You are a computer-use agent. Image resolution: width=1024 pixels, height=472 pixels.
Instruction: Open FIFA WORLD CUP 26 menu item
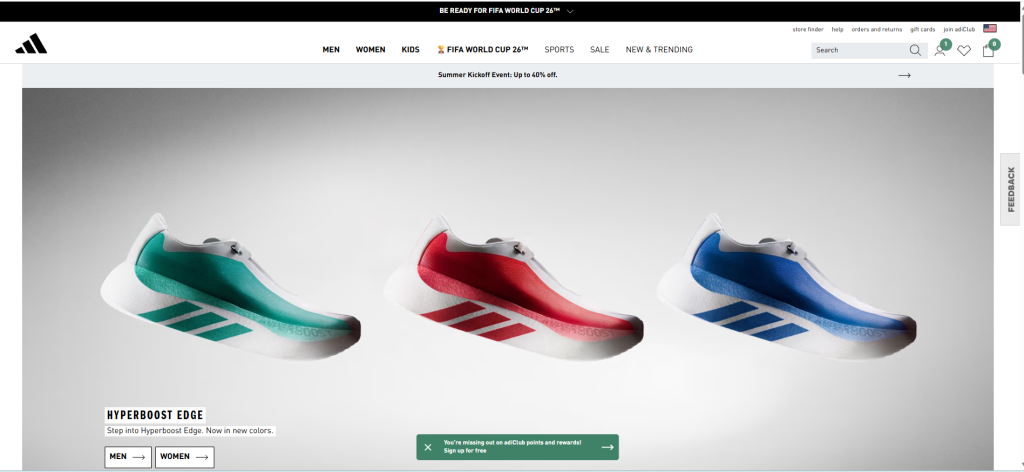pyautogui.click(x=482, y=50)
